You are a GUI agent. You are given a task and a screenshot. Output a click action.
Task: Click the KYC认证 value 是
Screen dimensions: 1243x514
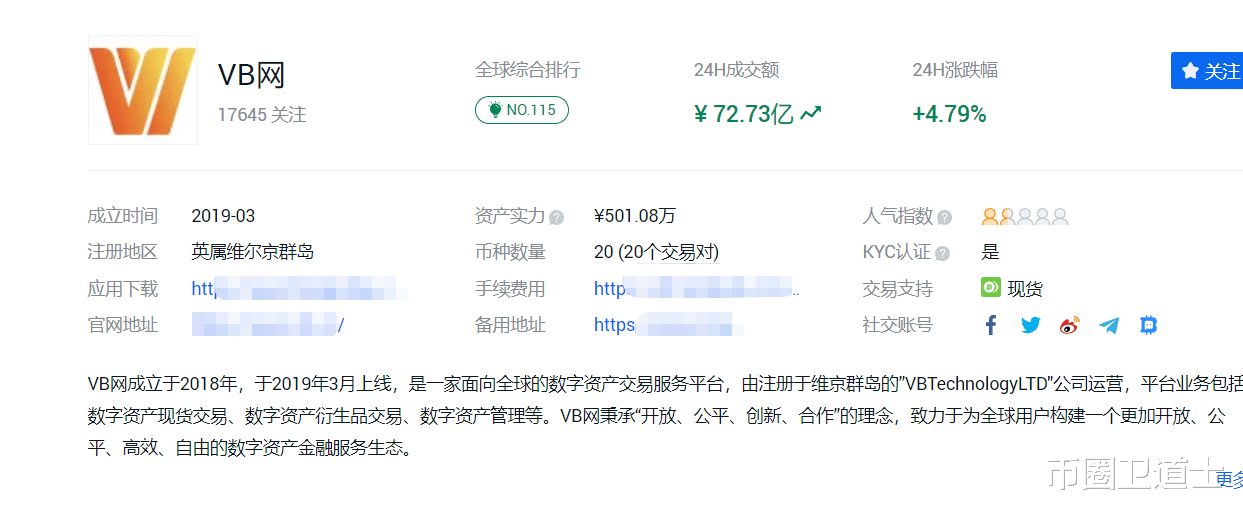pyautogui.click(x=990, y=252)
